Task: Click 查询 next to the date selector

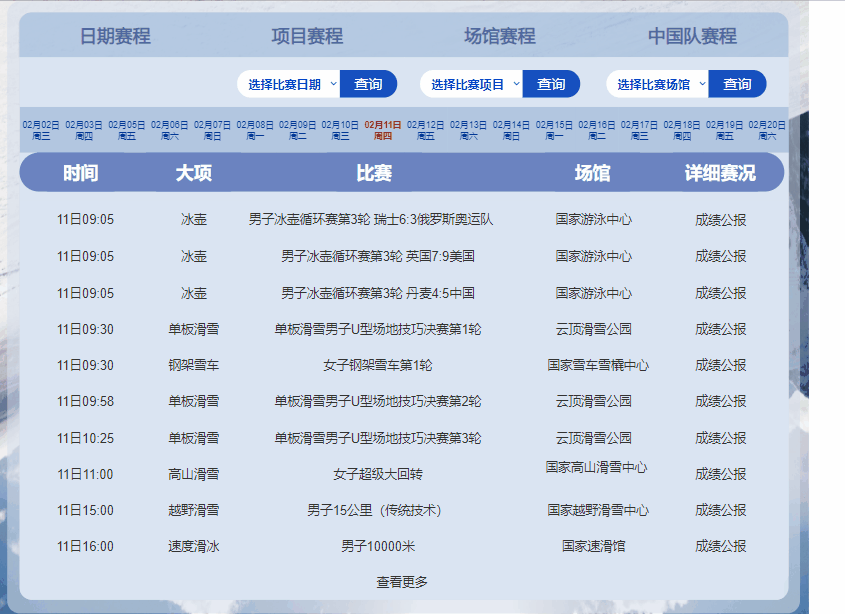Action: pyautogui.click(x=368, y=84)
